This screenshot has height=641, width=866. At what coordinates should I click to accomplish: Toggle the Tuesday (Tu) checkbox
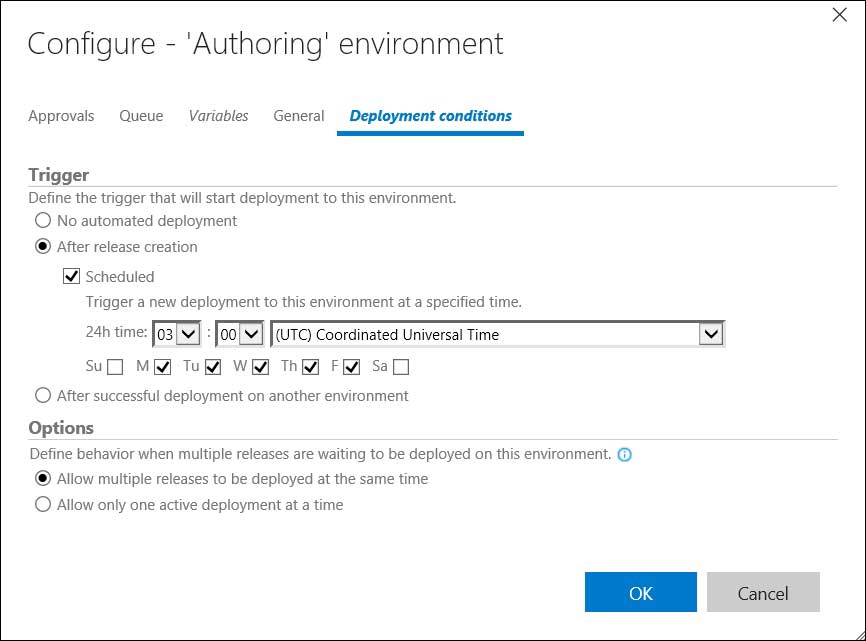(x=213, y=367)
